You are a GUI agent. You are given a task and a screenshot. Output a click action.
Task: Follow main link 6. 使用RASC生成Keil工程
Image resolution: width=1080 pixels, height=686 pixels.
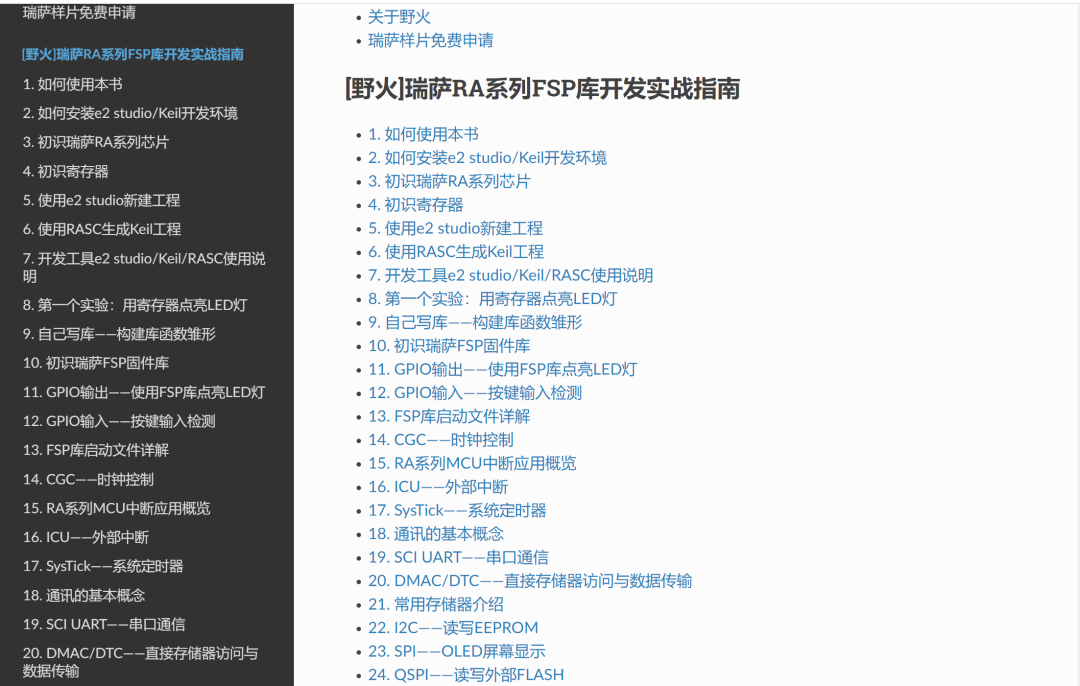click(456, 251)
